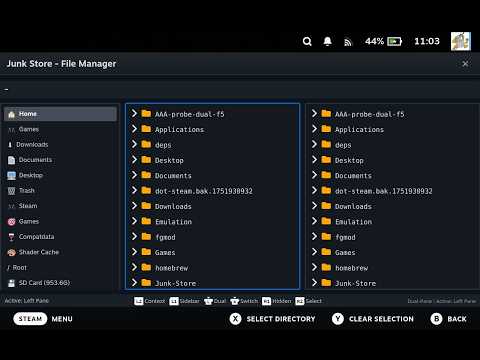Open the user profile avatar
Screen dimensions: 480x360
coord(461,41)
